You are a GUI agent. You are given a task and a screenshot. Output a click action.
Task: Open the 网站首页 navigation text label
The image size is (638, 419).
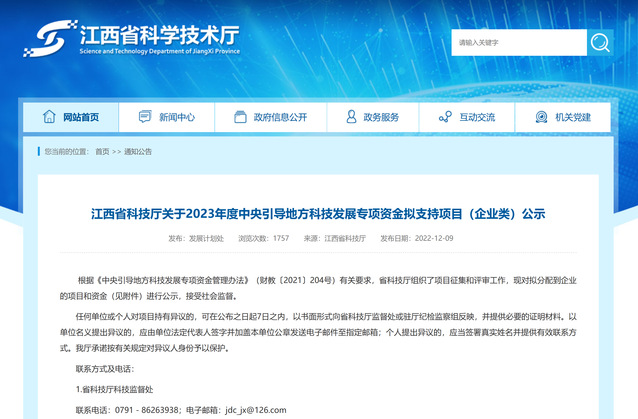pos(81,117)
